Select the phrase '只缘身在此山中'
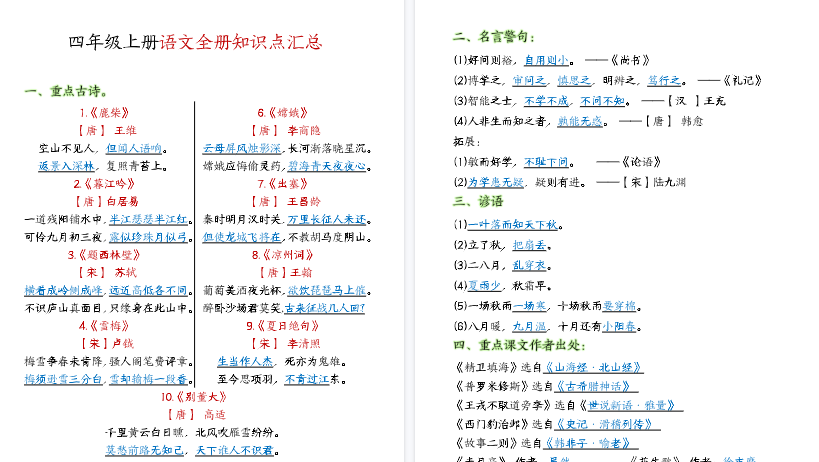819x462 pixels. click(148, 308)
